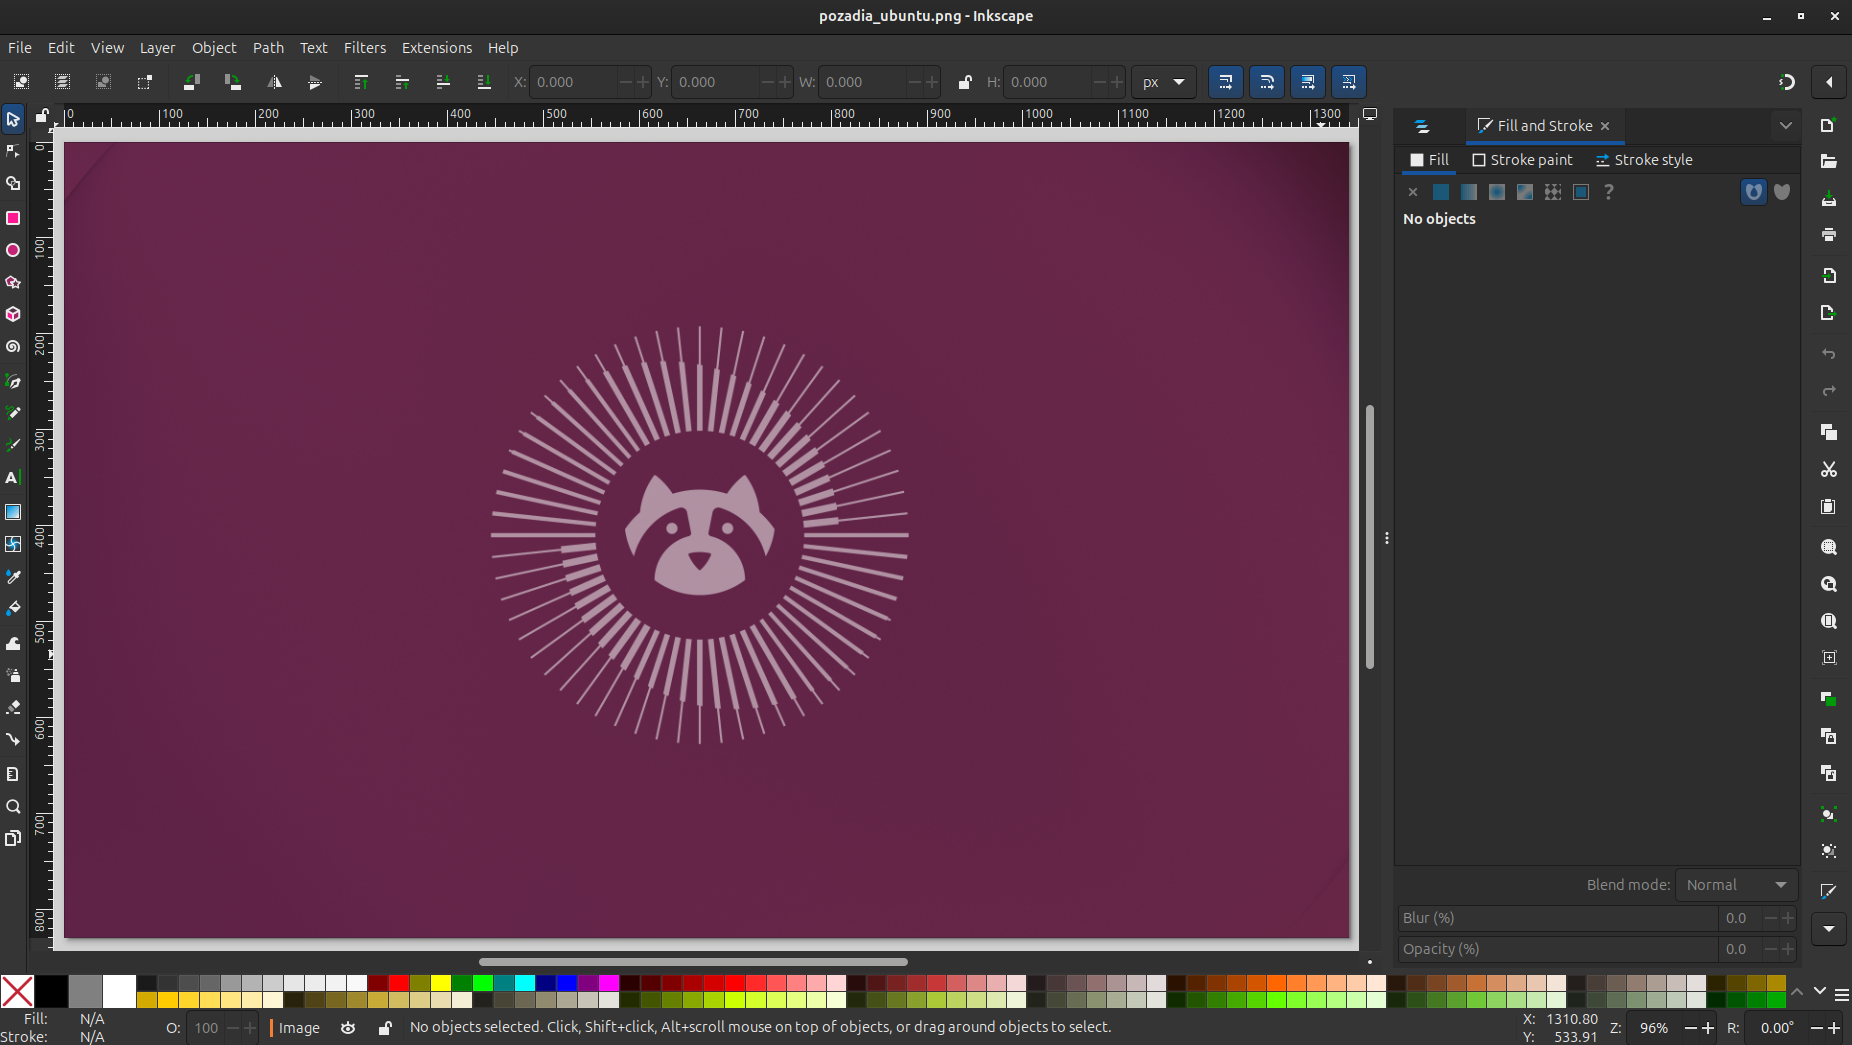Expand the dock panel chevron menu
Viewport: 1852px width, 1045px height.
1785,126
